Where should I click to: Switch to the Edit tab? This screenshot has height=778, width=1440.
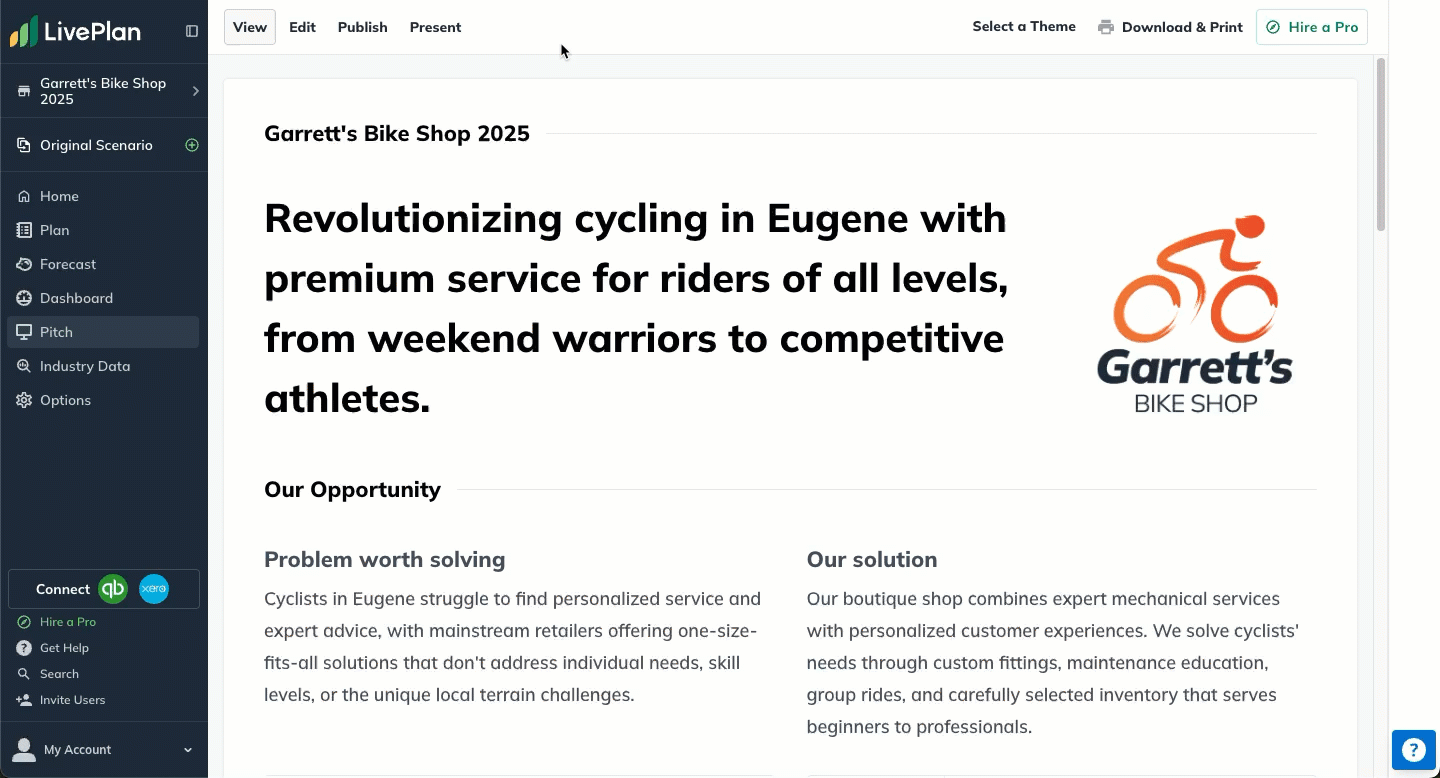(302, 27)
